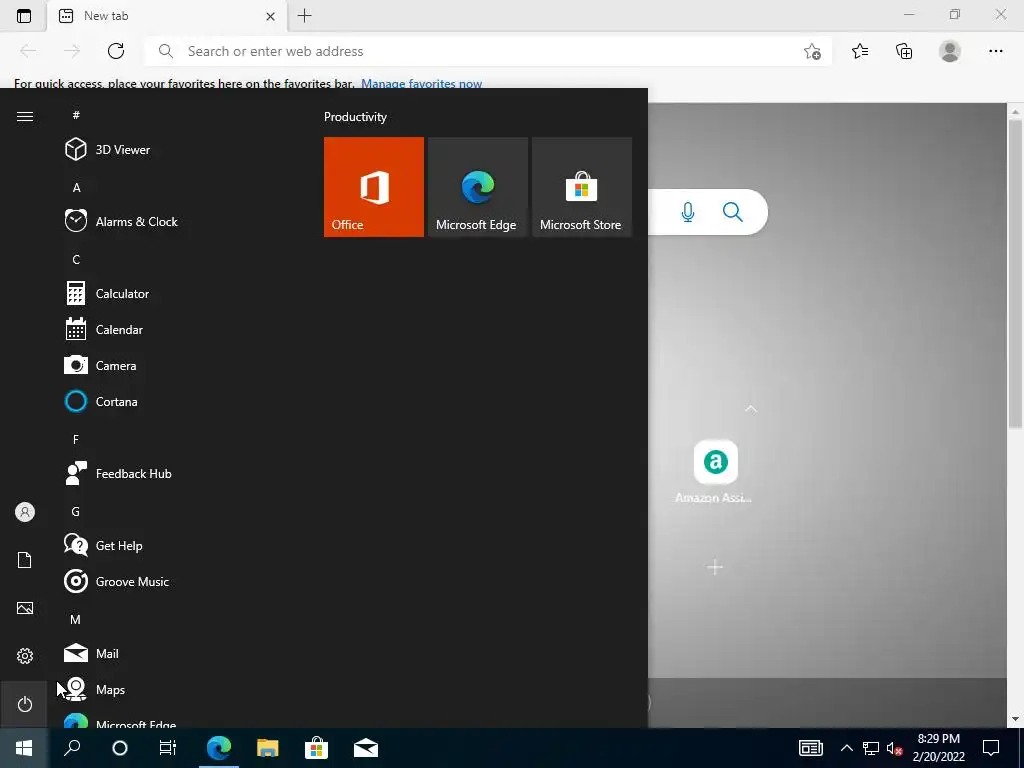
Task: Click the Power button in Start menu
Action: (x=24, y=704)
